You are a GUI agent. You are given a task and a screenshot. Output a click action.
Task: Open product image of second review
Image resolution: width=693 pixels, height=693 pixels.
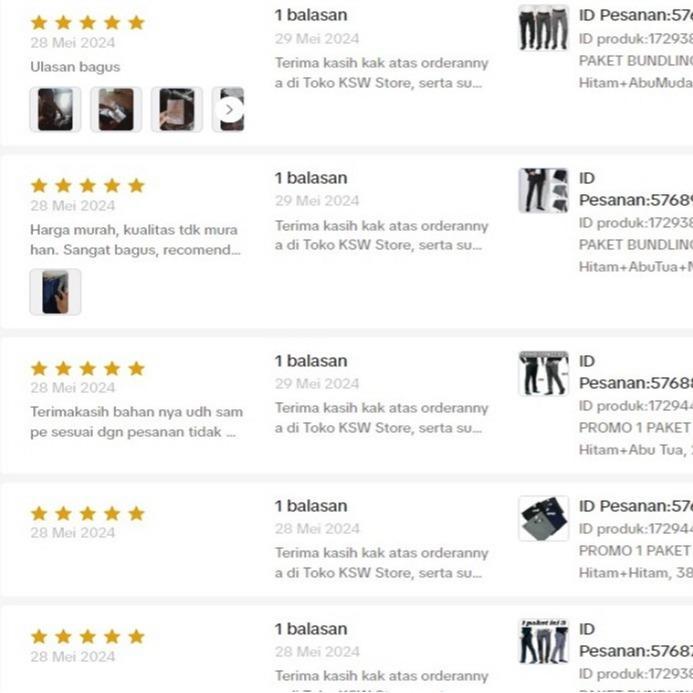click(x=544, y=190)
